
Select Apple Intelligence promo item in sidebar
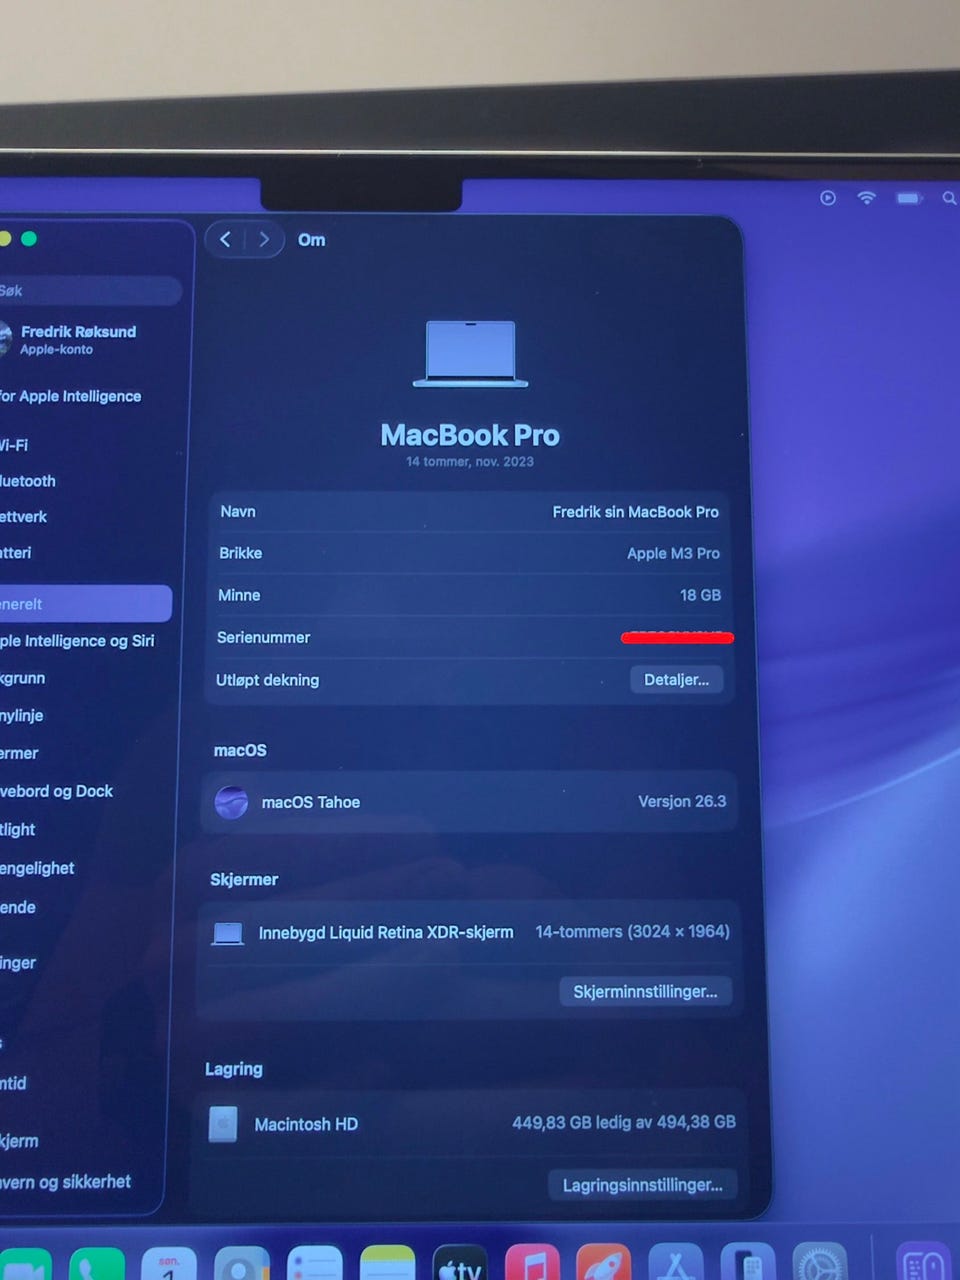coord(71,396)
